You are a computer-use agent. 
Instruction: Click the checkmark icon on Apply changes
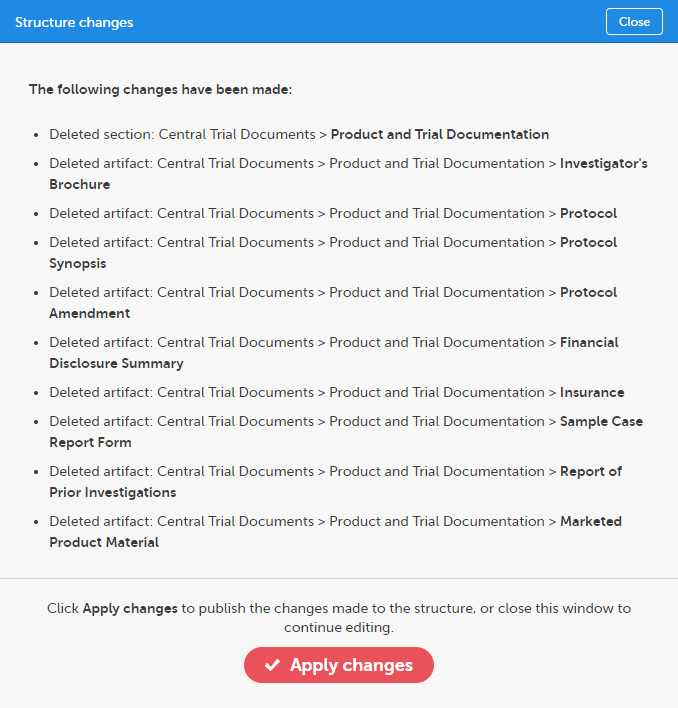click(272, 666)
